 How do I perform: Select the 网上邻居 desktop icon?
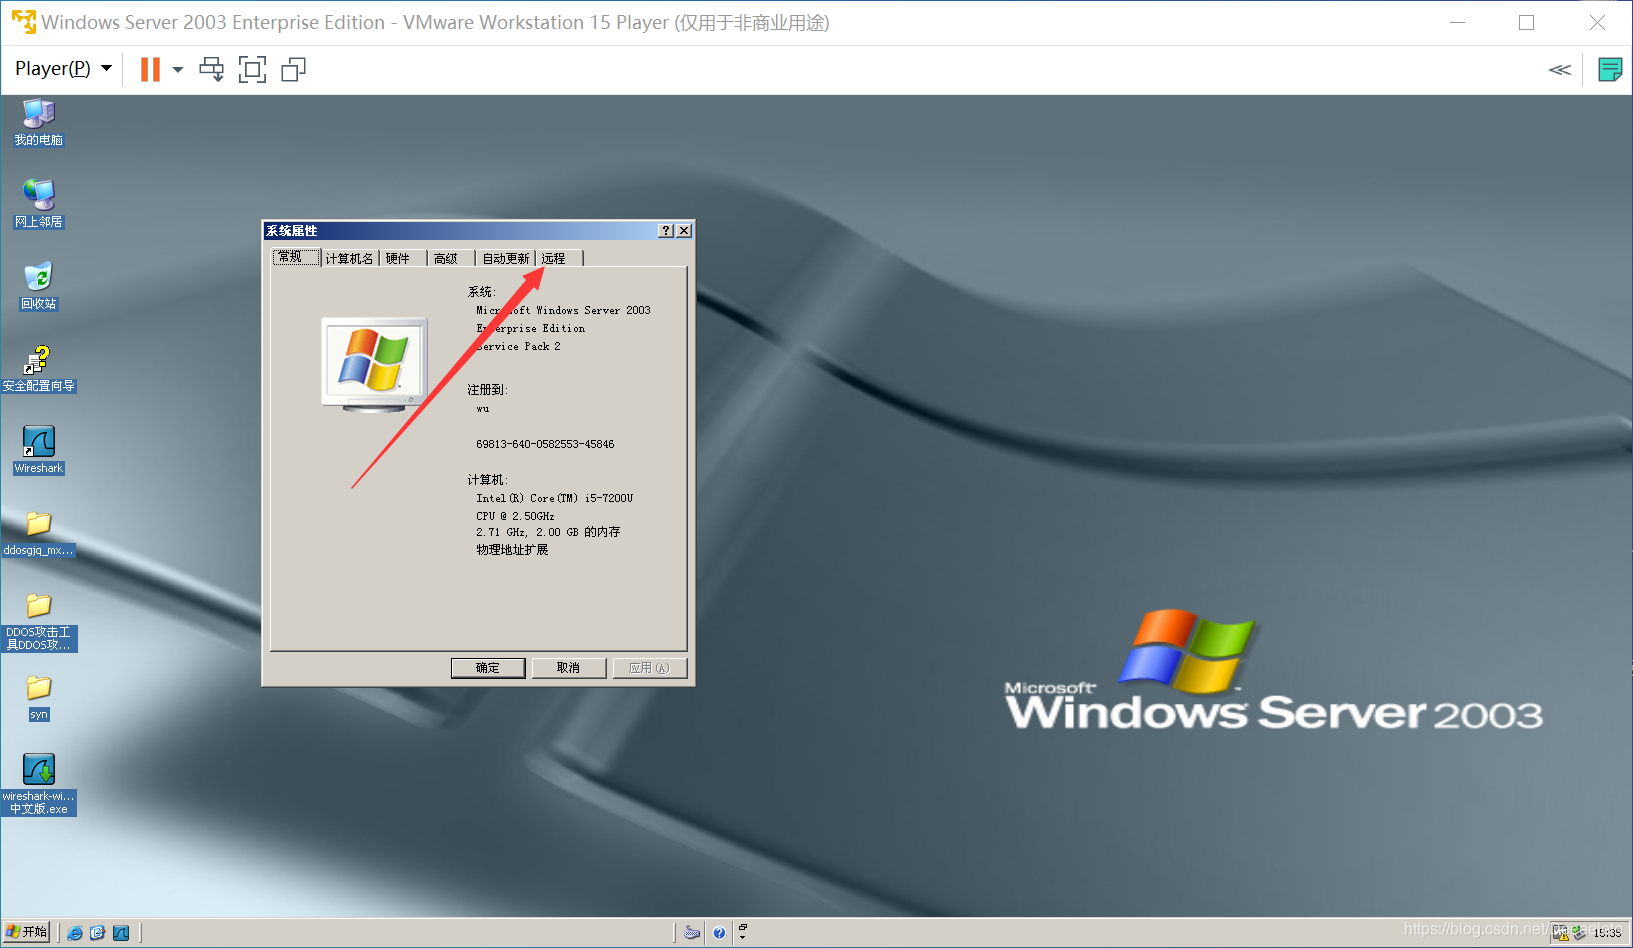[x=39, y=204]
